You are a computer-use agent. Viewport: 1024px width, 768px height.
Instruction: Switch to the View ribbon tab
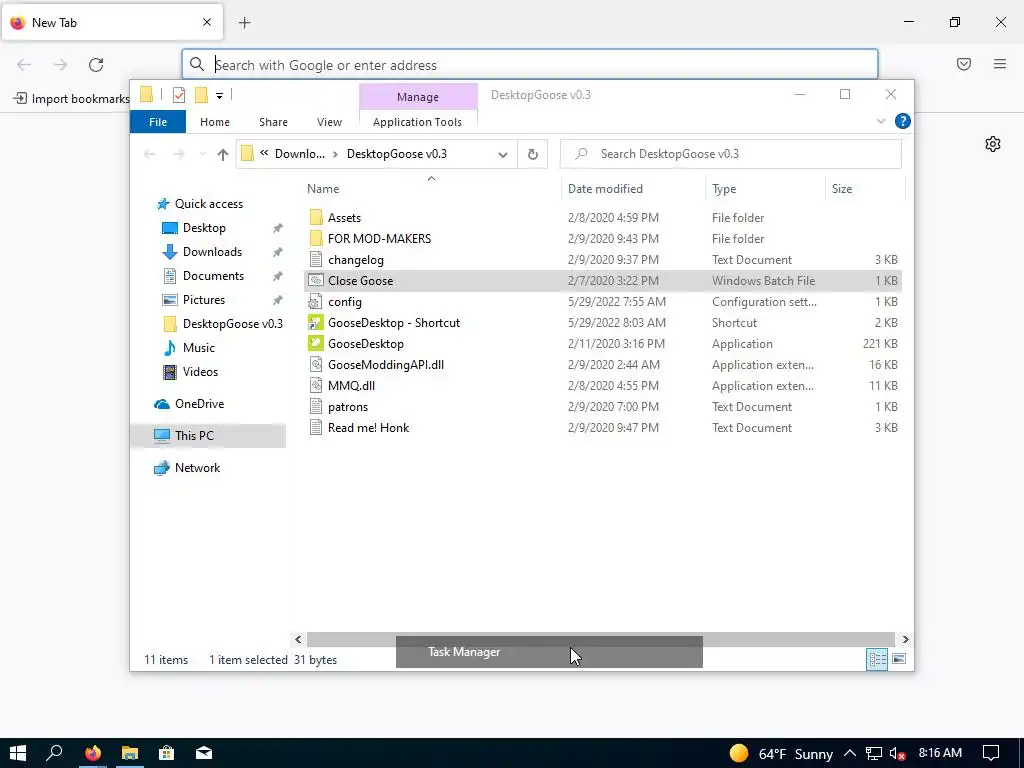[329, 122]
